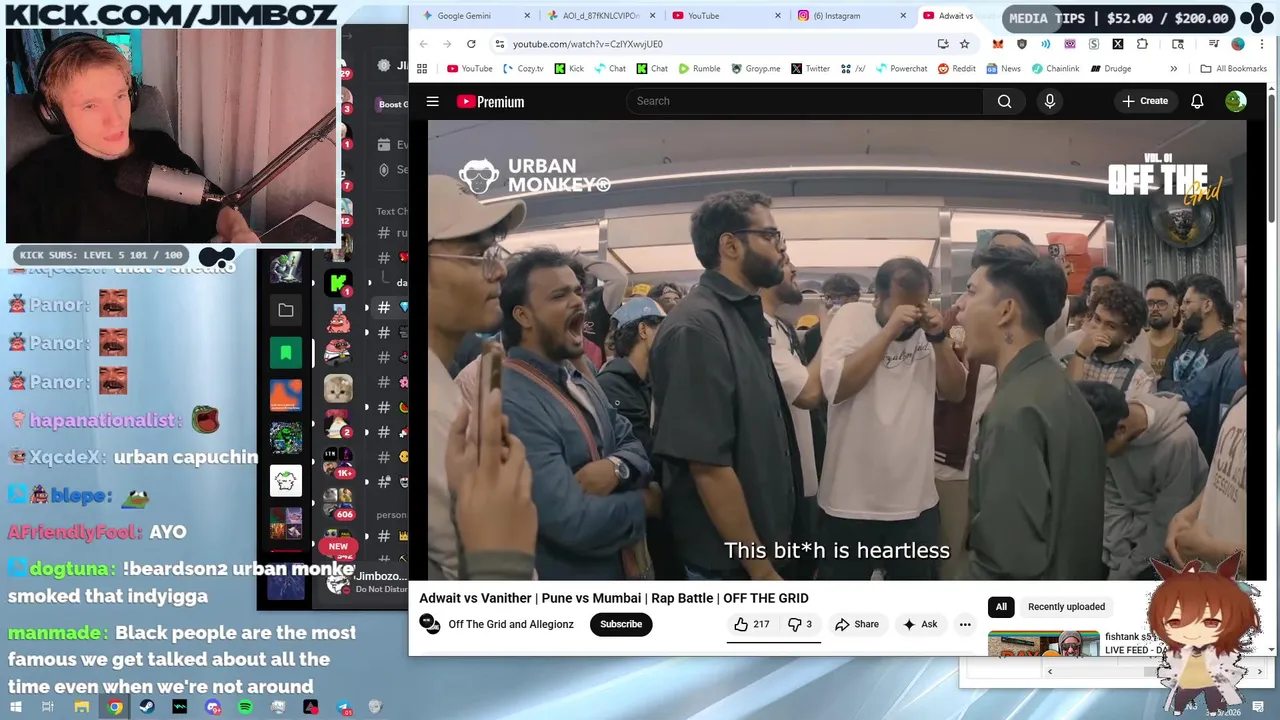The image size is (1280, 720).
Task: Click the Chrome taskbar icon
Action: pyautogui.click(x=115, y=707)
